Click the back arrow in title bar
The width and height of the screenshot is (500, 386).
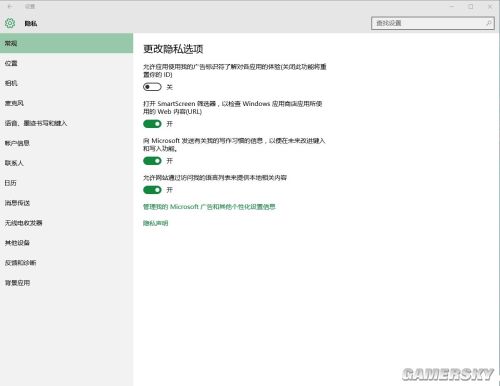click(x=10, y=6)
